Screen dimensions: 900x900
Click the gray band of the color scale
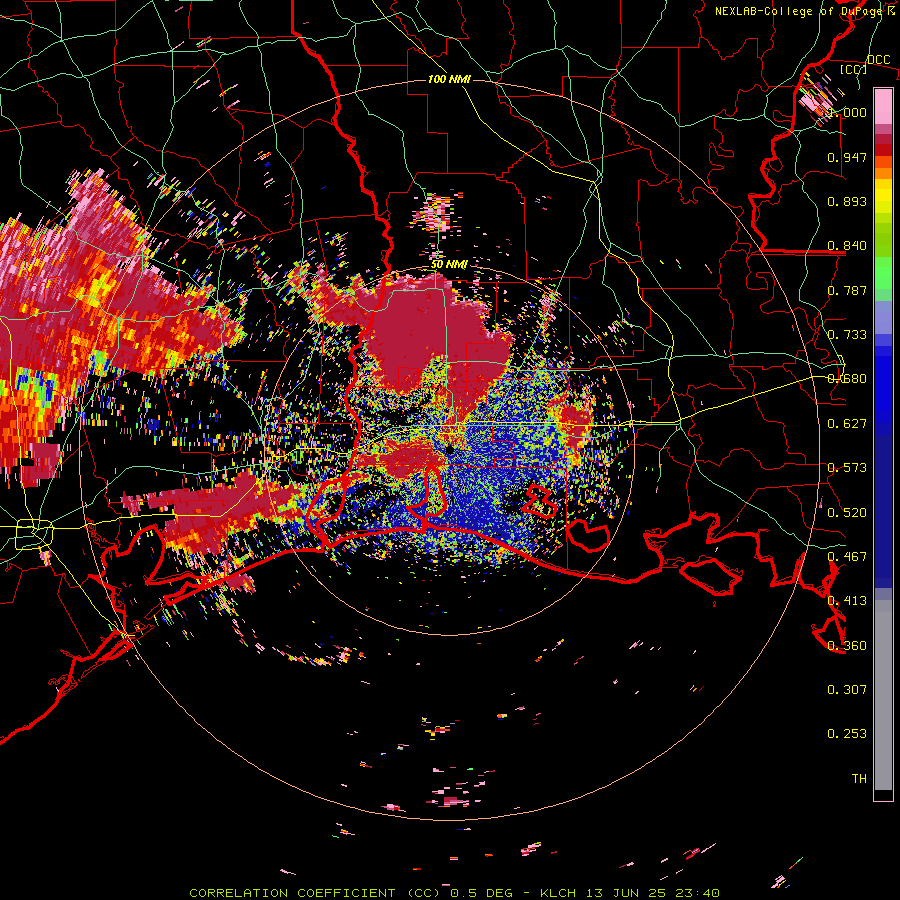point(883,695)
